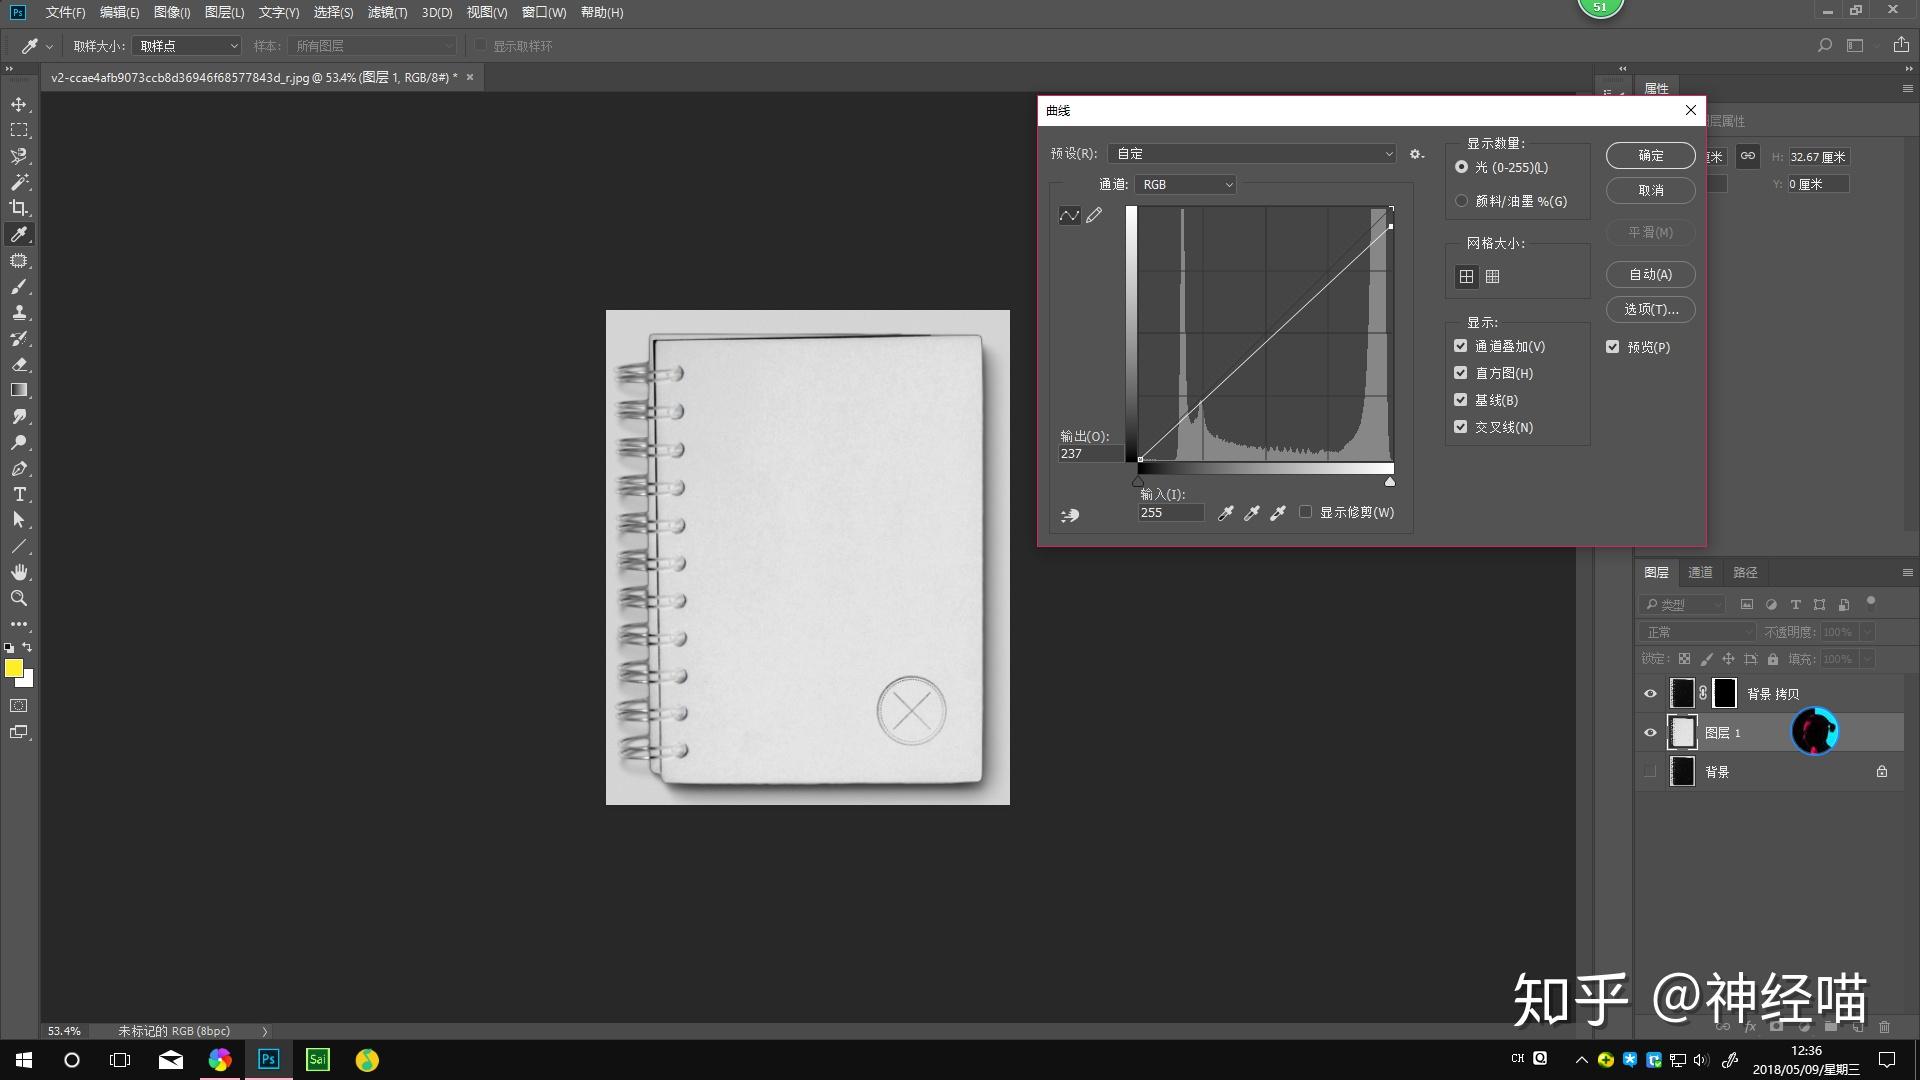This screenshot has height=1080, width=1920.
Task: Select the Eraser tool
Action: coord(19,364)
